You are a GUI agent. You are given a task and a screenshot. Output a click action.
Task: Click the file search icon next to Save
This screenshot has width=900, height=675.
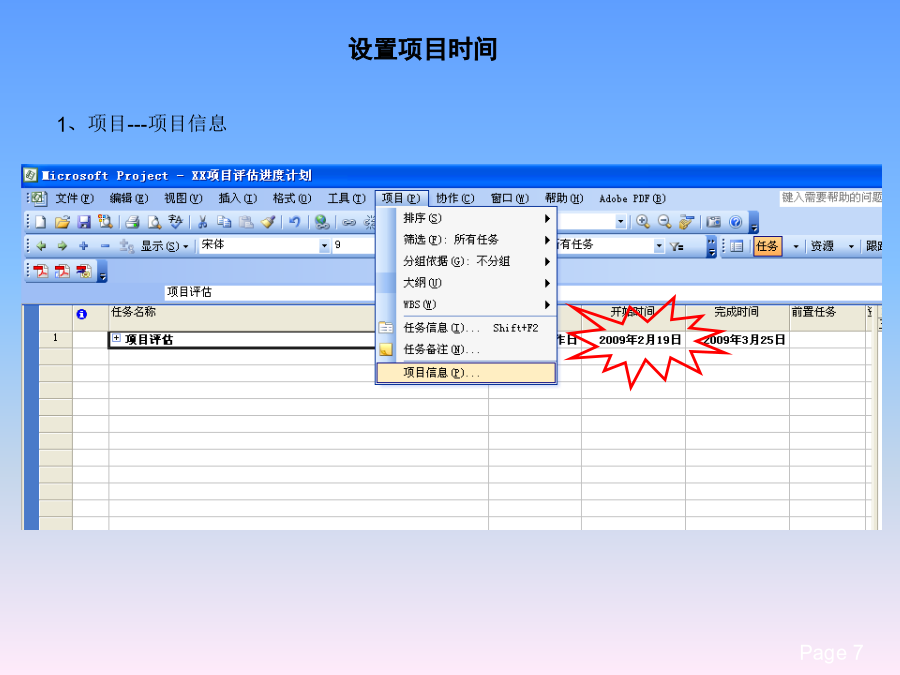[x=105, y=222]
